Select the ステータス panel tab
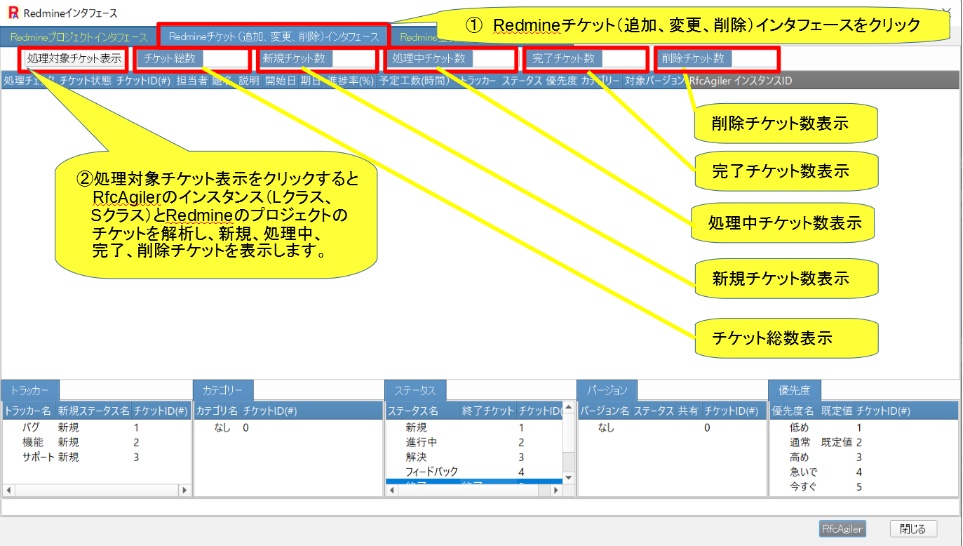963x546 pixels. [x=415, y=390]
